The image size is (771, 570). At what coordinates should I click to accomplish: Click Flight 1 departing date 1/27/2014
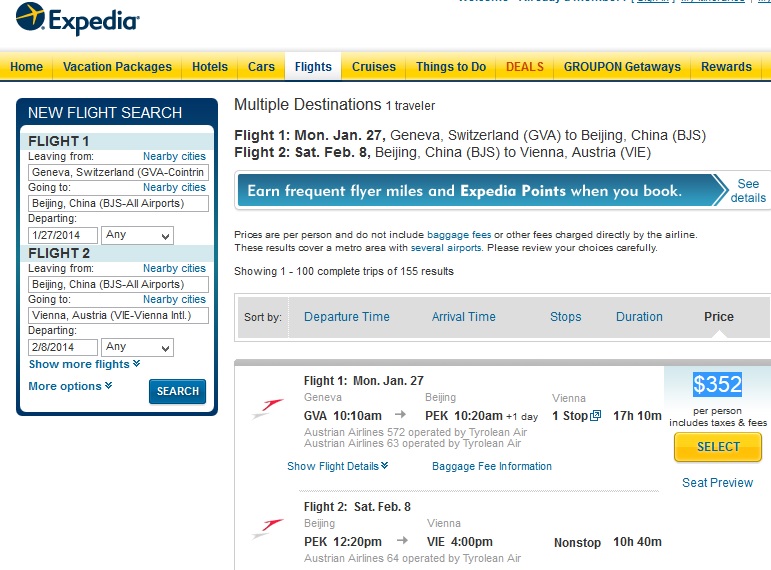pos(63,235)
